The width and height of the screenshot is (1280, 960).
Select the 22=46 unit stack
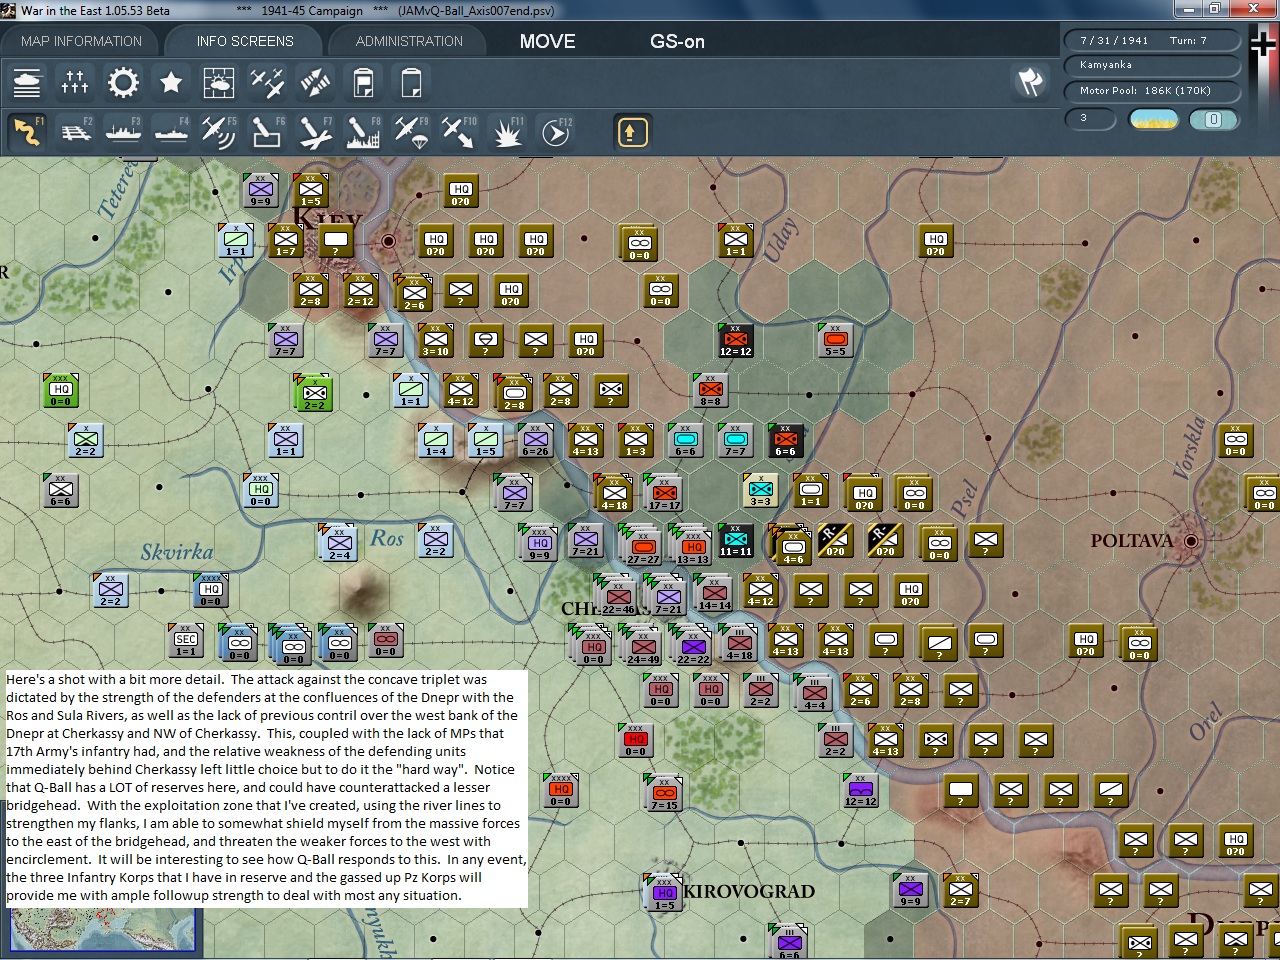617,595
